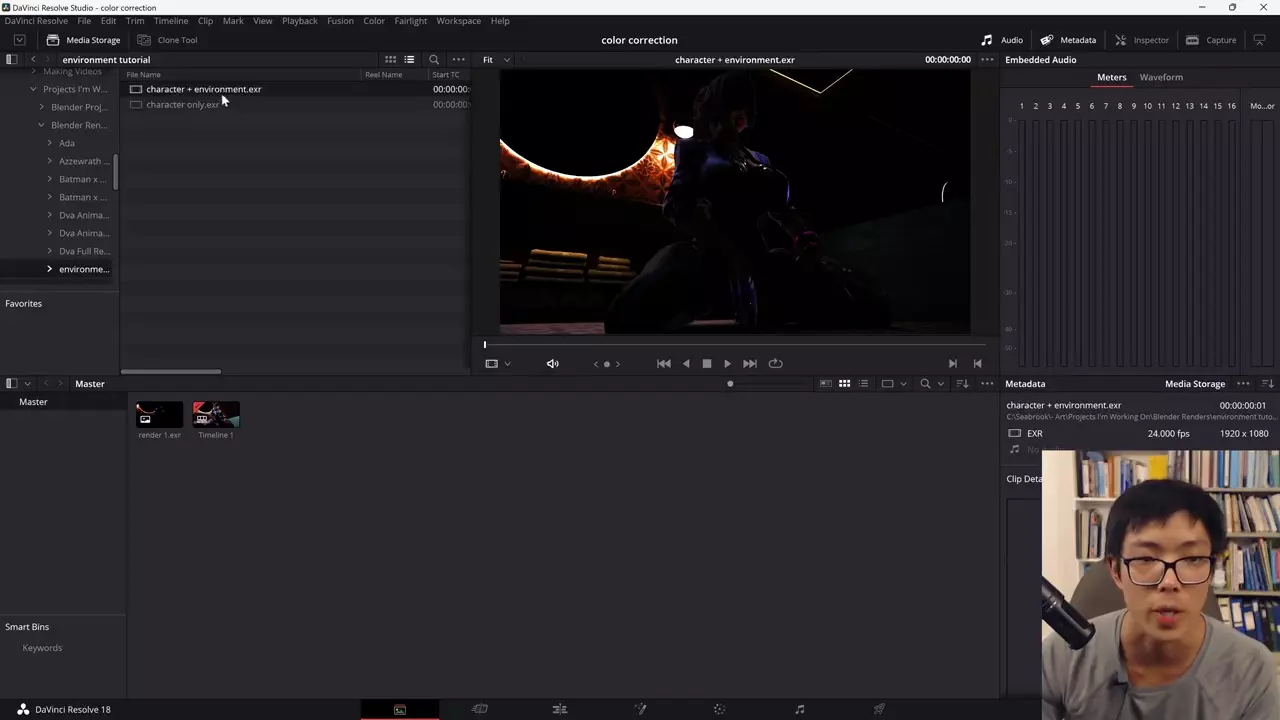Go to the Fairlight music note page

(x=799, y=709)
